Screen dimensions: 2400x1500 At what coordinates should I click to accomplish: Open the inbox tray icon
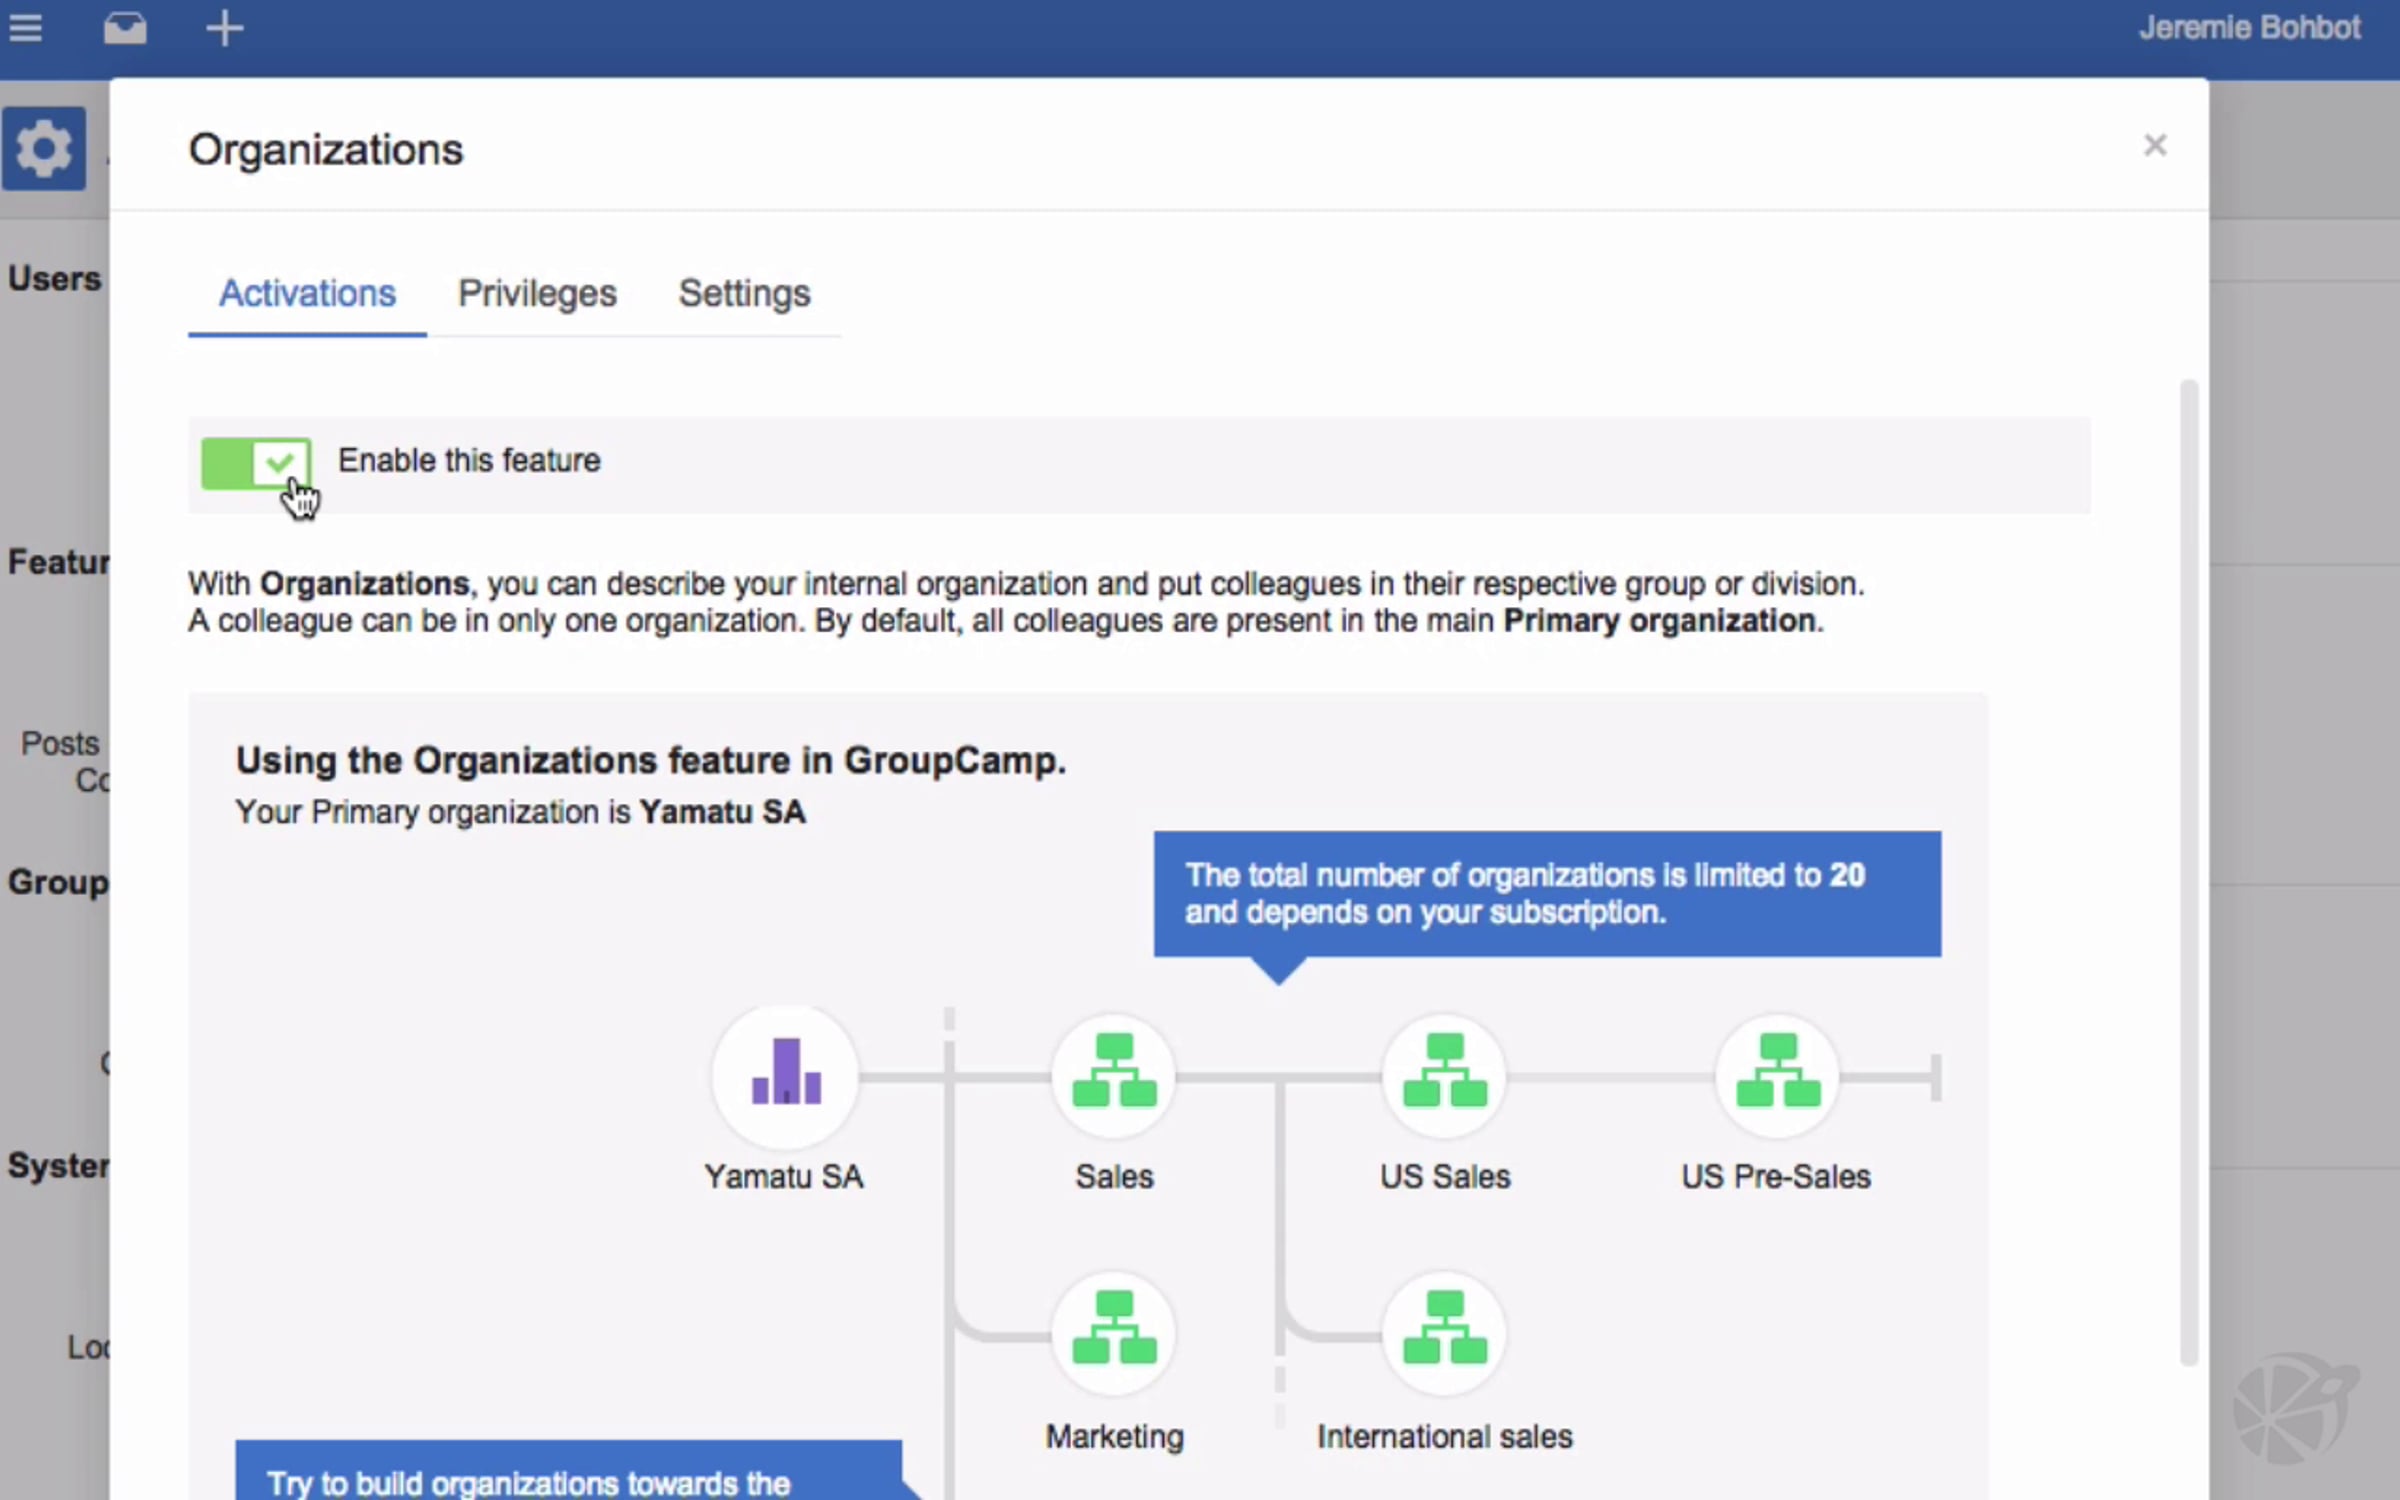[125, 28]
